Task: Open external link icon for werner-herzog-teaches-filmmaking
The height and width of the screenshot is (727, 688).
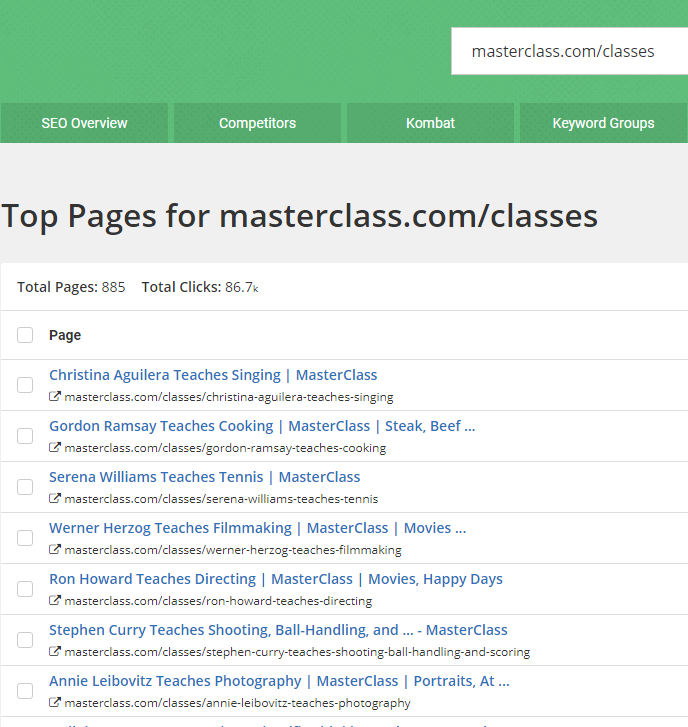Action: click(x=55, y=550)
